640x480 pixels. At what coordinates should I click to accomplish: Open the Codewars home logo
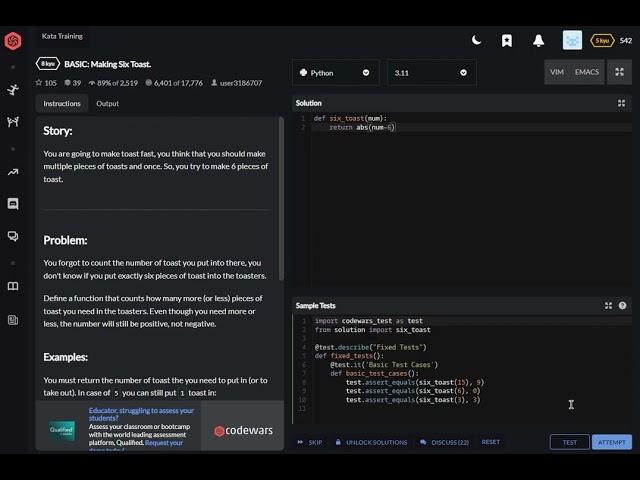click(13, 41)
